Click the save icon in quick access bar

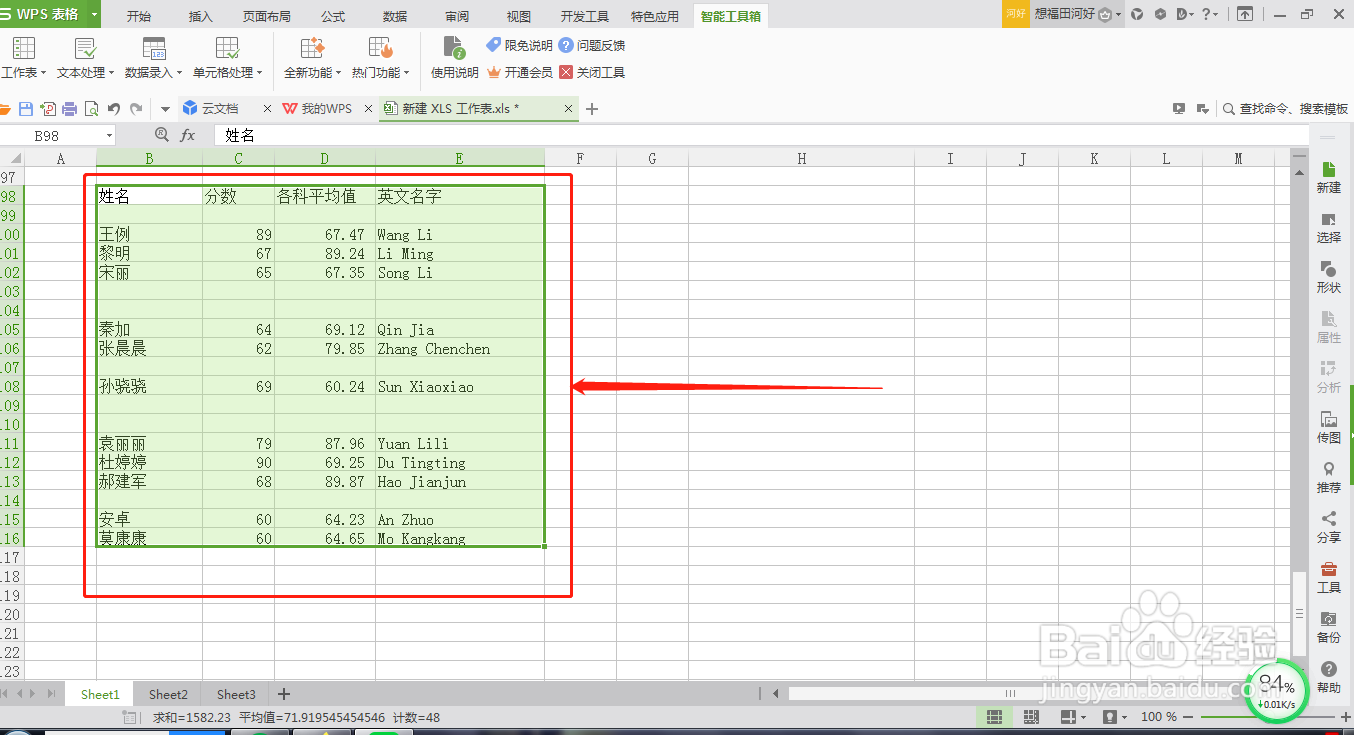26,109
